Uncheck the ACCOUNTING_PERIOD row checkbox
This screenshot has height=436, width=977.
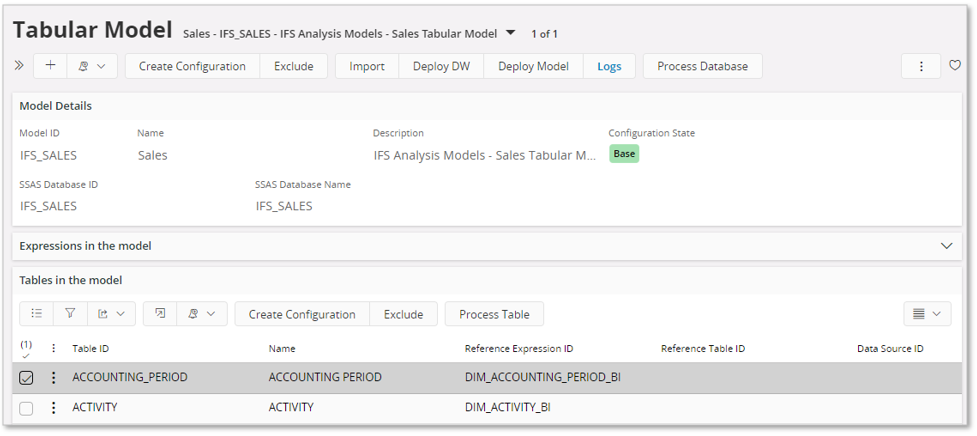26,378
